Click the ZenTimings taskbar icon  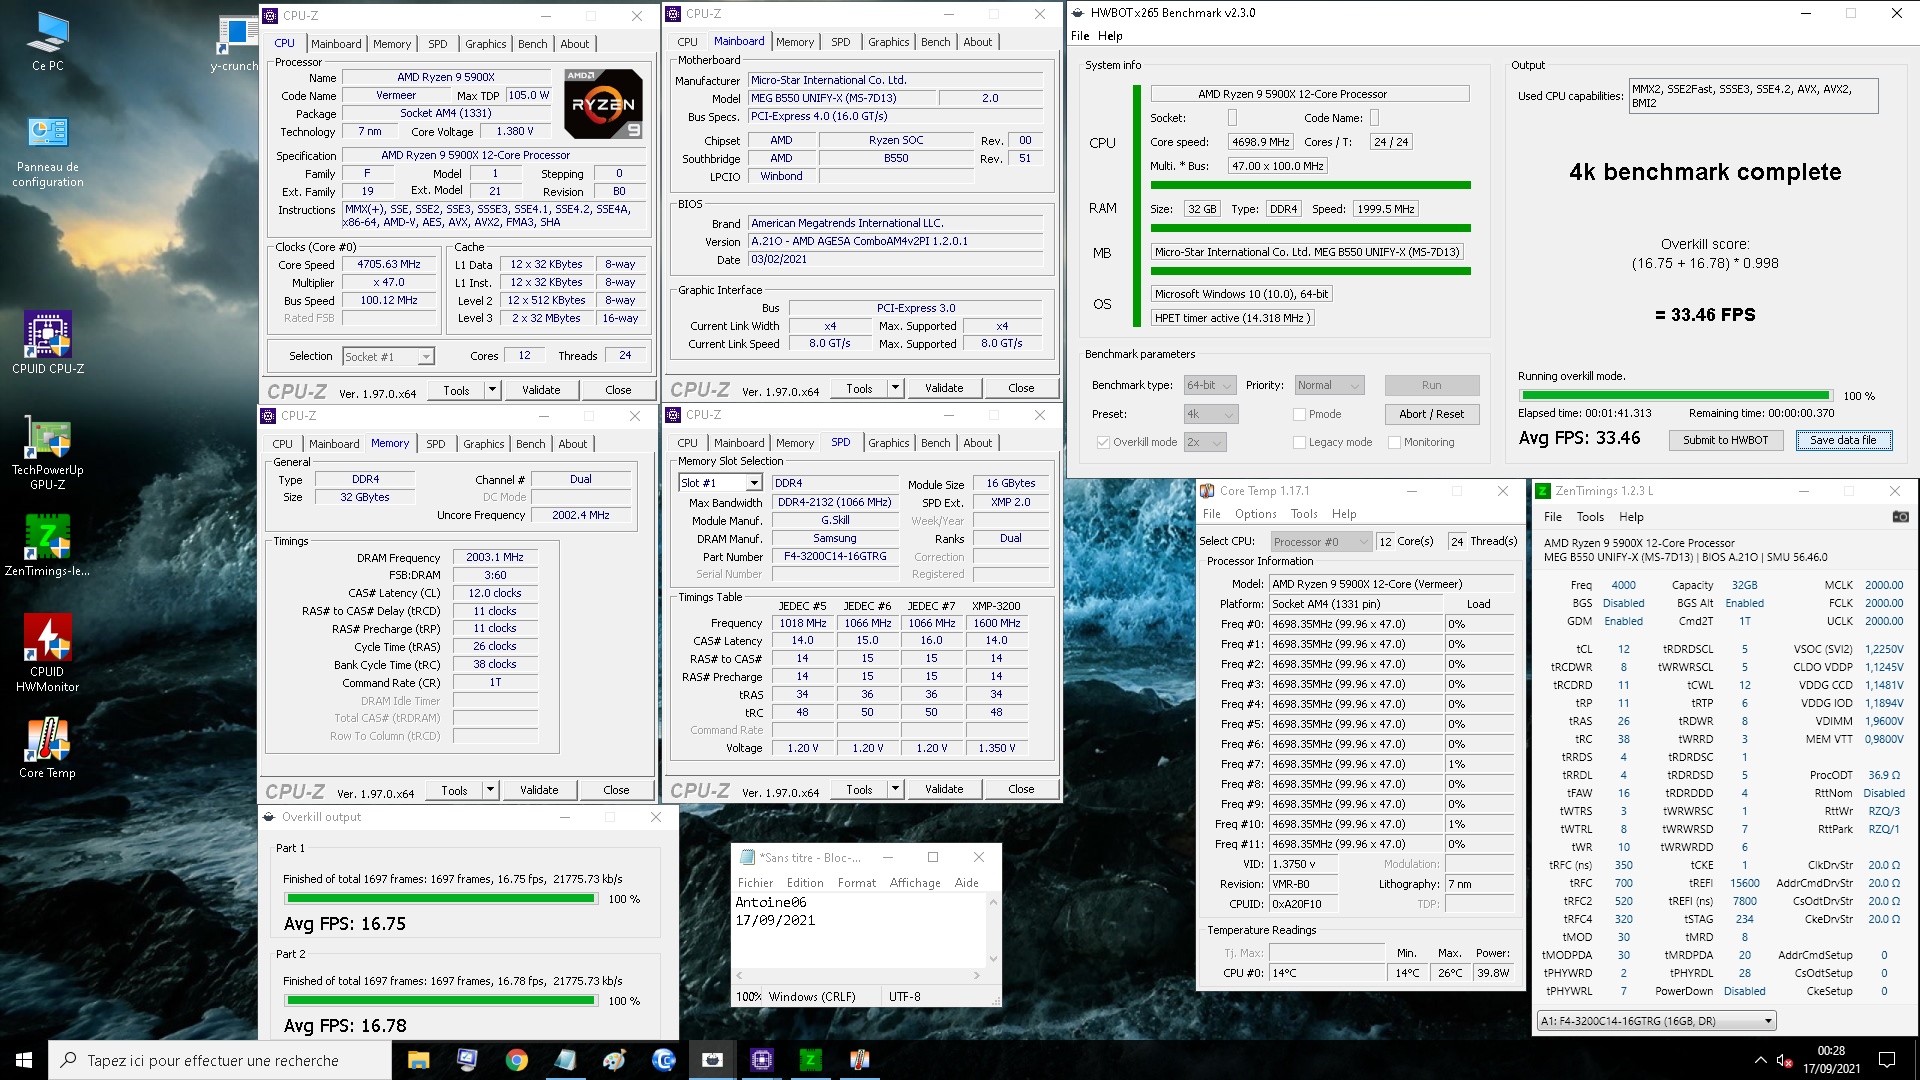coord(810,1060)
